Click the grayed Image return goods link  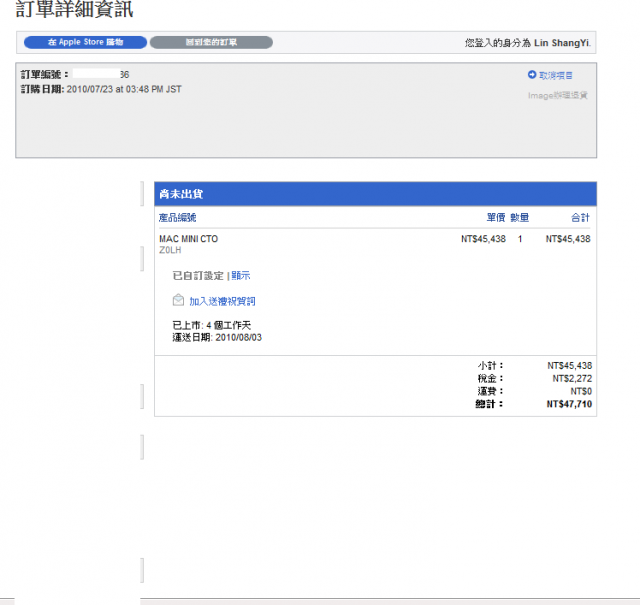(x=558, y=95)
